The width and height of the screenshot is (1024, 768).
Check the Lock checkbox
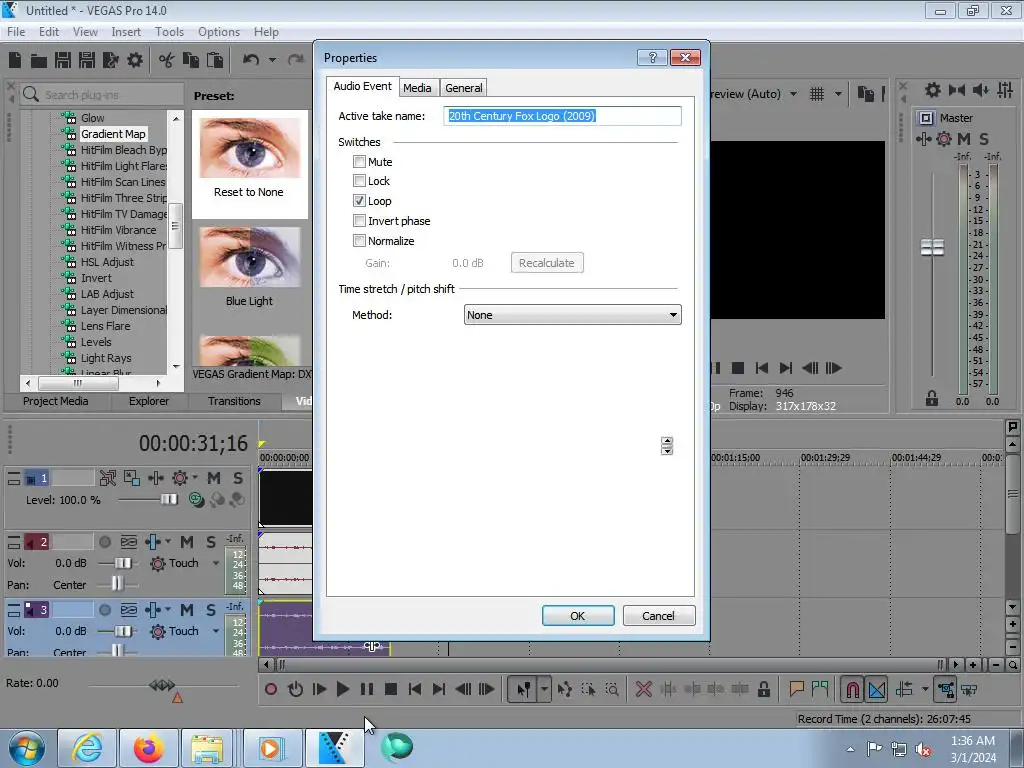(x=359, y=181)
